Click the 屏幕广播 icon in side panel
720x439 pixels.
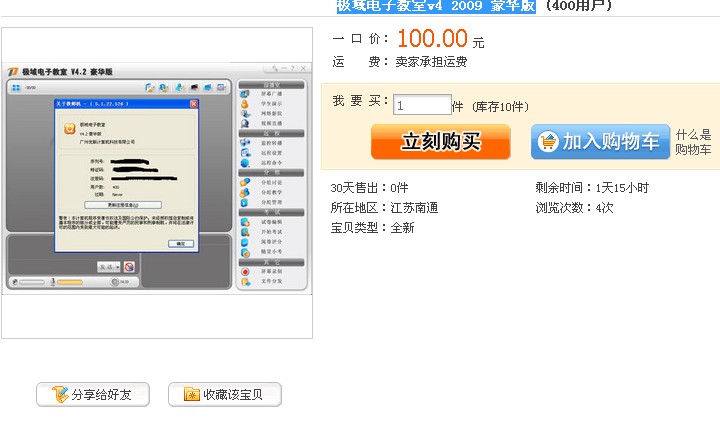246,94
